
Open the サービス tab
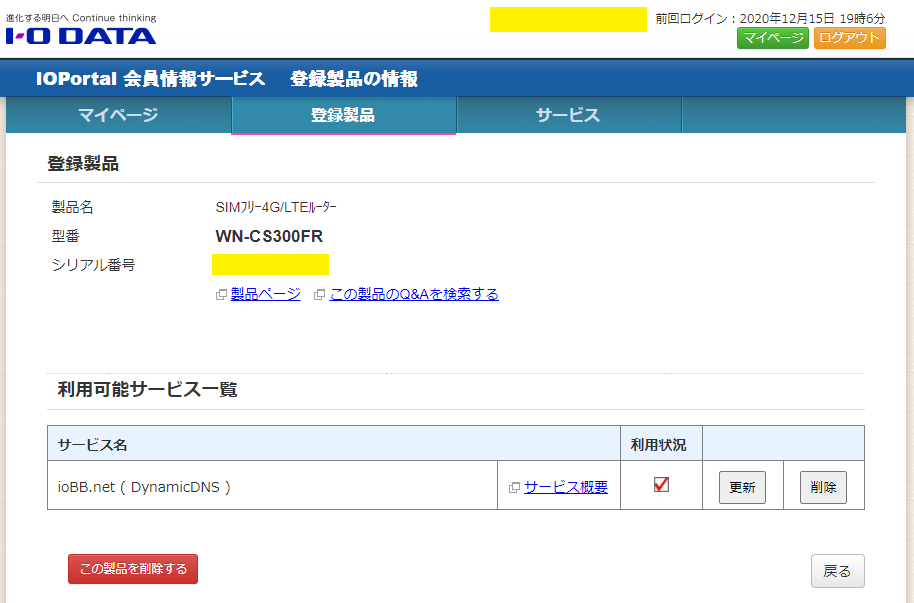(x=568, y=115)
